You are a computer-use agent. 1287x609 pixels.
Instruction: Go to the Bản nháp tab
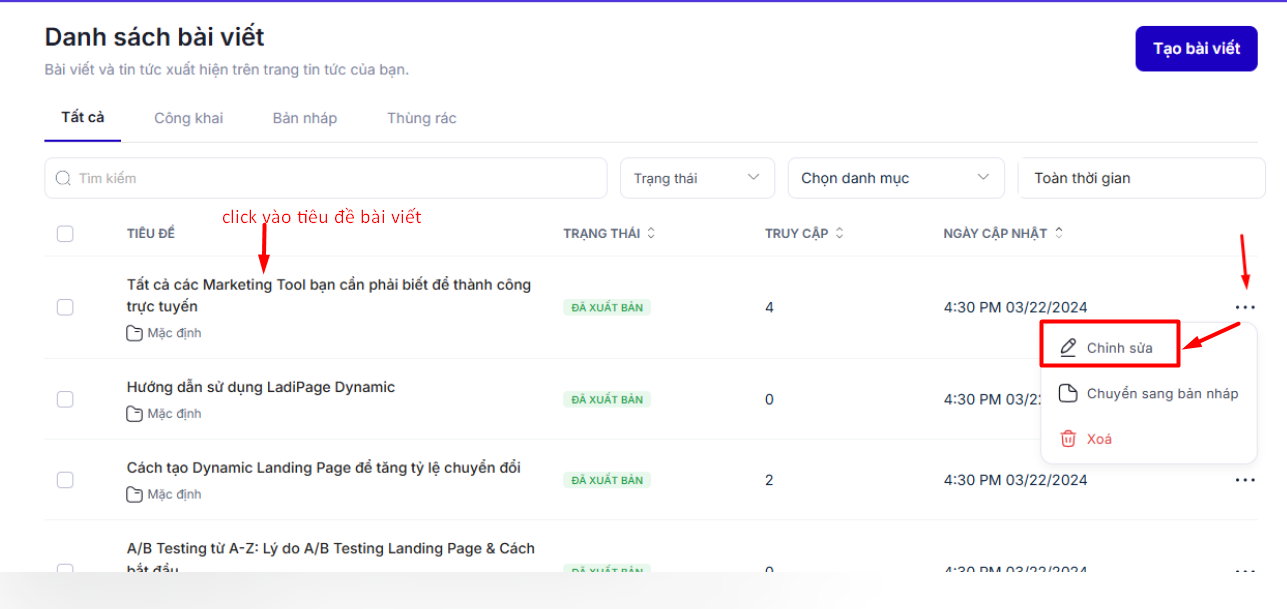(305, 118)
